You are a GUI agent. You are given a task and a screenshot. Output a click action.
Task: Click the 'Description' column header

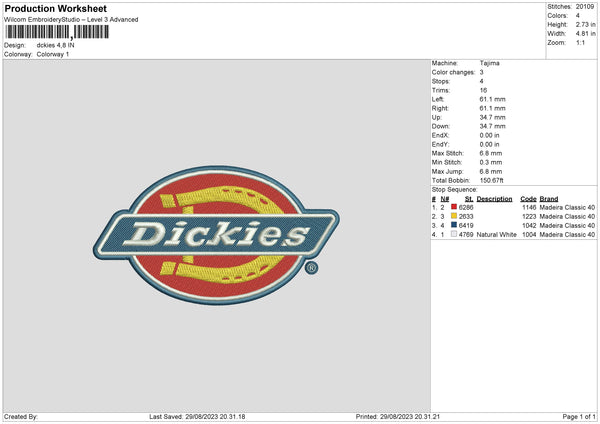(x=494, y=199)
